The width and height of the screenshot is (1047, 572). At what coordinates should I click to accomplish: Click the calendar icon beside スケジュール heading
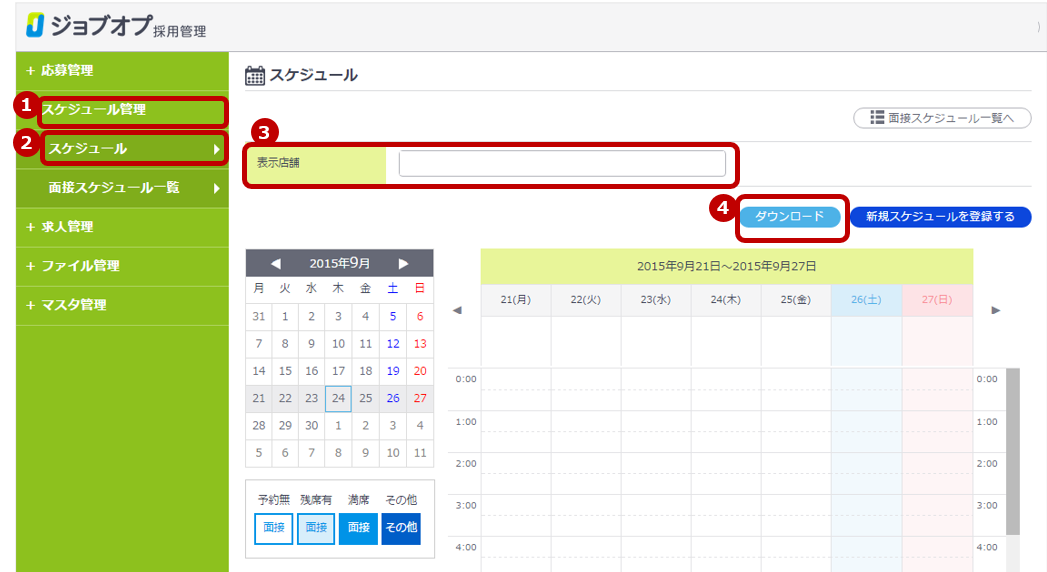click(x=255, y=75)
